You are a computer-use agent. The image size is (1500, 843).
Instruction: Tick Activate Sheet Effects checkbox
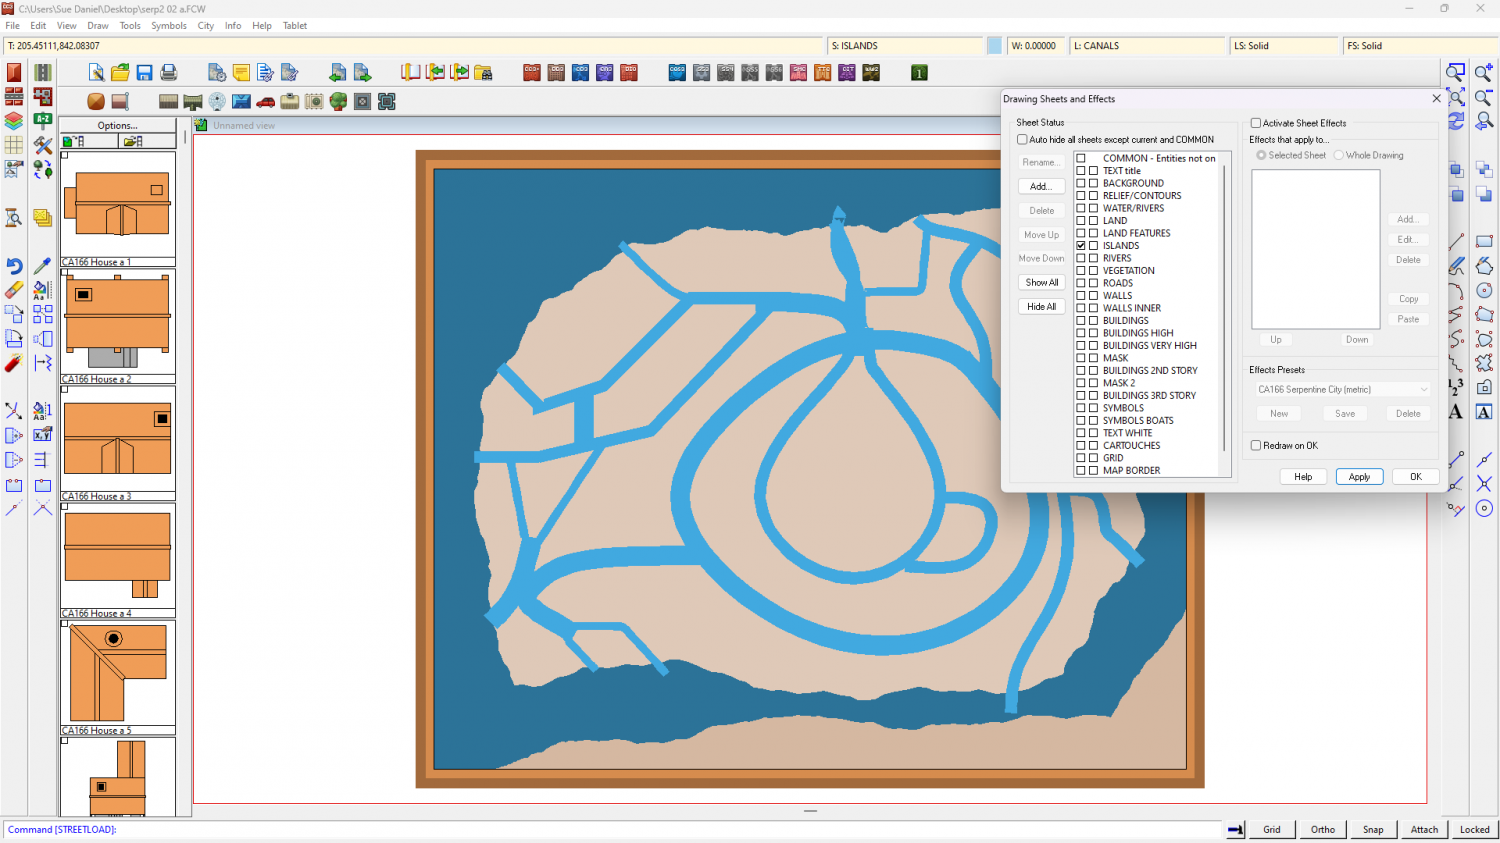[1256, 123]
